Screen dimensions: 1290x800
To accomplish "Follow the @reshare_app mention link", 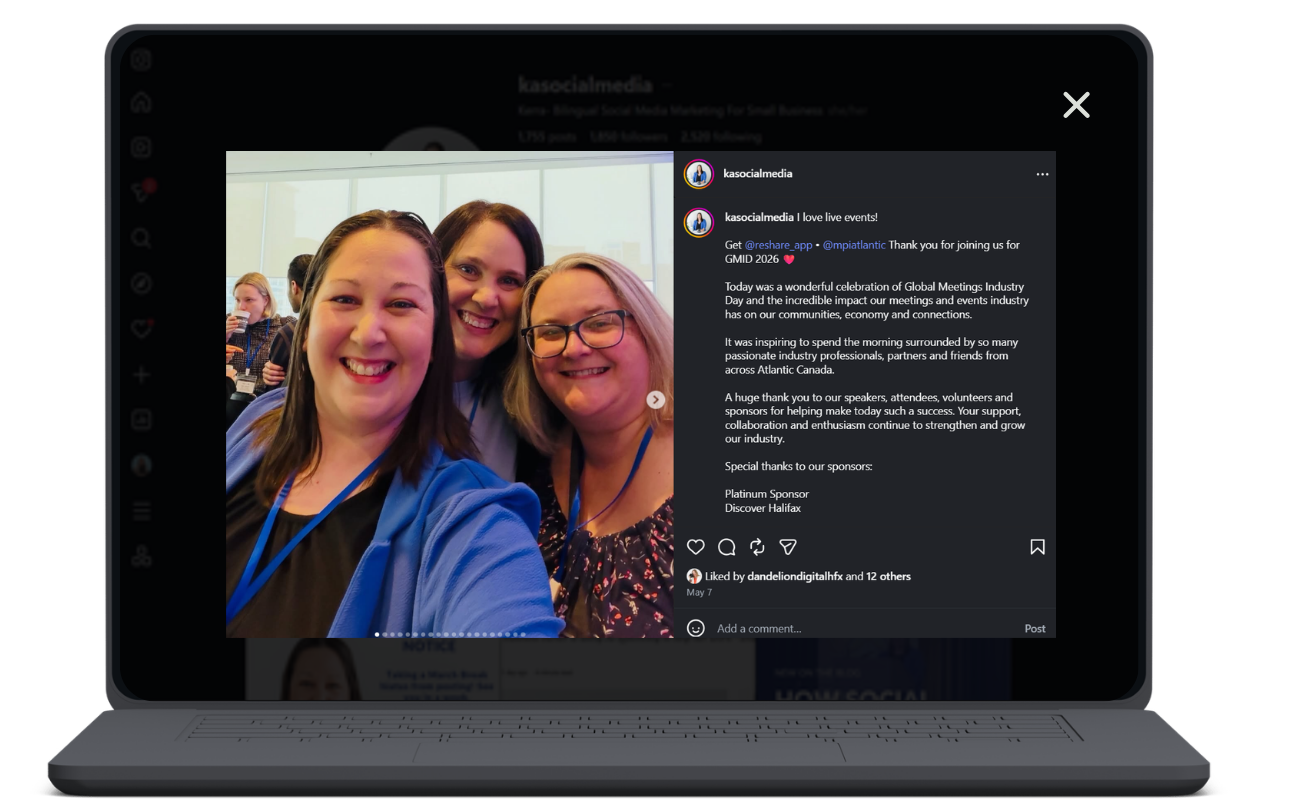I will click(x=778, y=245).
